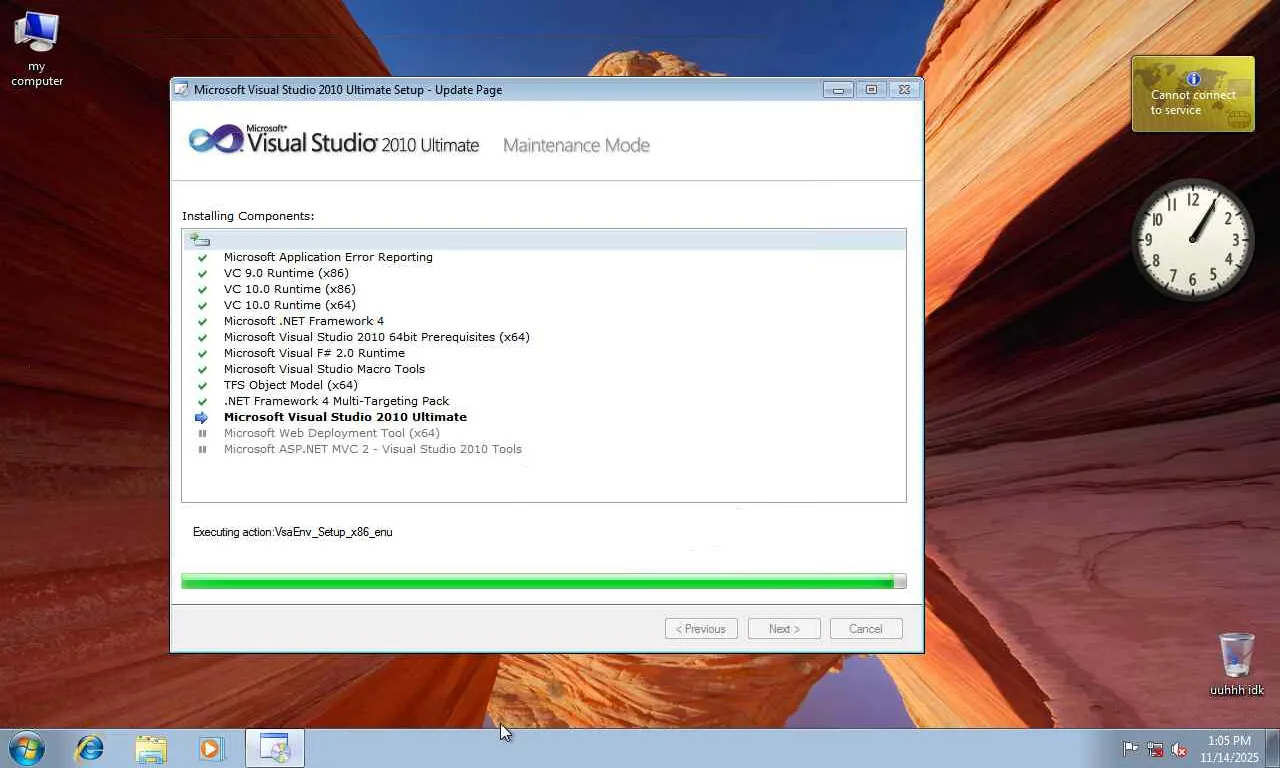Open the Start menu
This screenshot has width=1280, height=768.
click(x=26, y=748)
